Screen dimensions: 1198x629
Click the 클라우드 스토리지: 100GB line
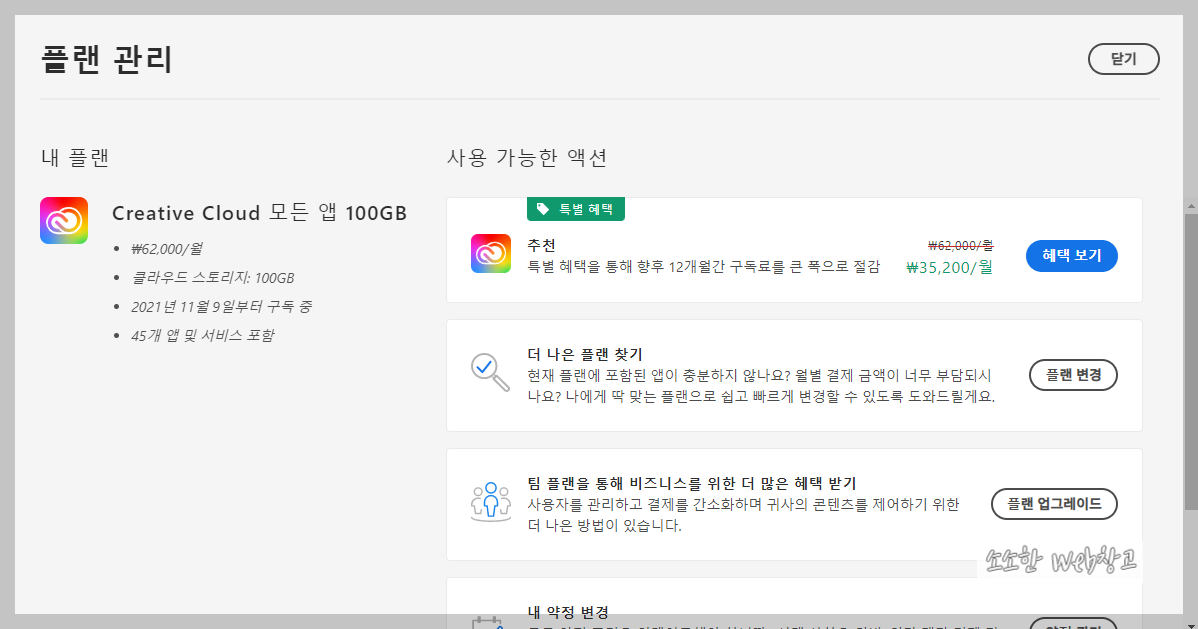click(212, 277)
